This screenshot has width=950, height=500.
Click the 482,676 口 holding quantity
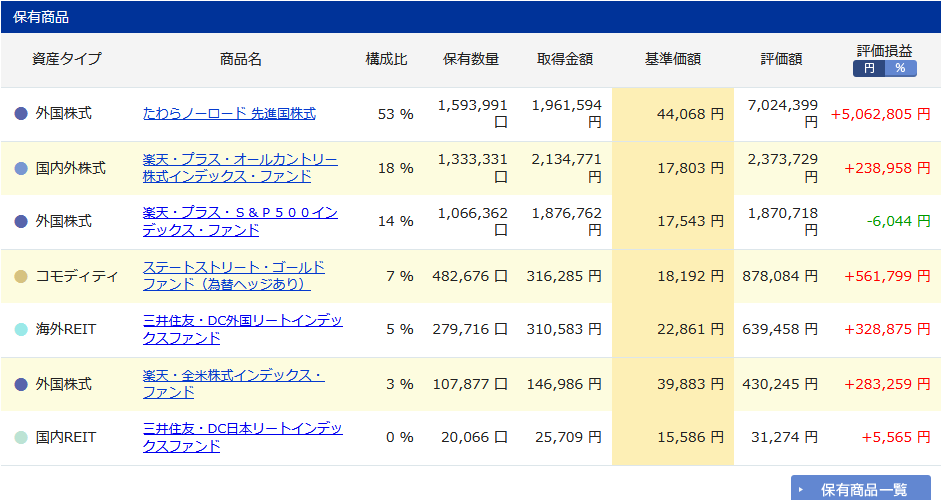coord(470,276)
